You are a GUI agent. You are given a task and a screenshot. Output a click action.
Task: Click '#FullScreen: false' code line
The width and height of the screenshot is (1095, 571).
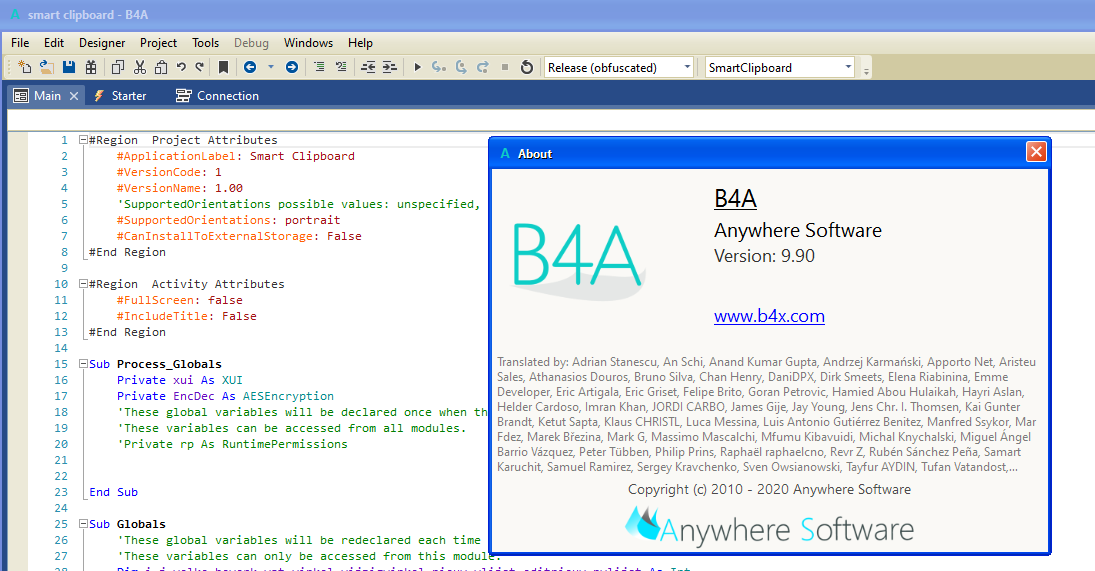coord(179,300)
